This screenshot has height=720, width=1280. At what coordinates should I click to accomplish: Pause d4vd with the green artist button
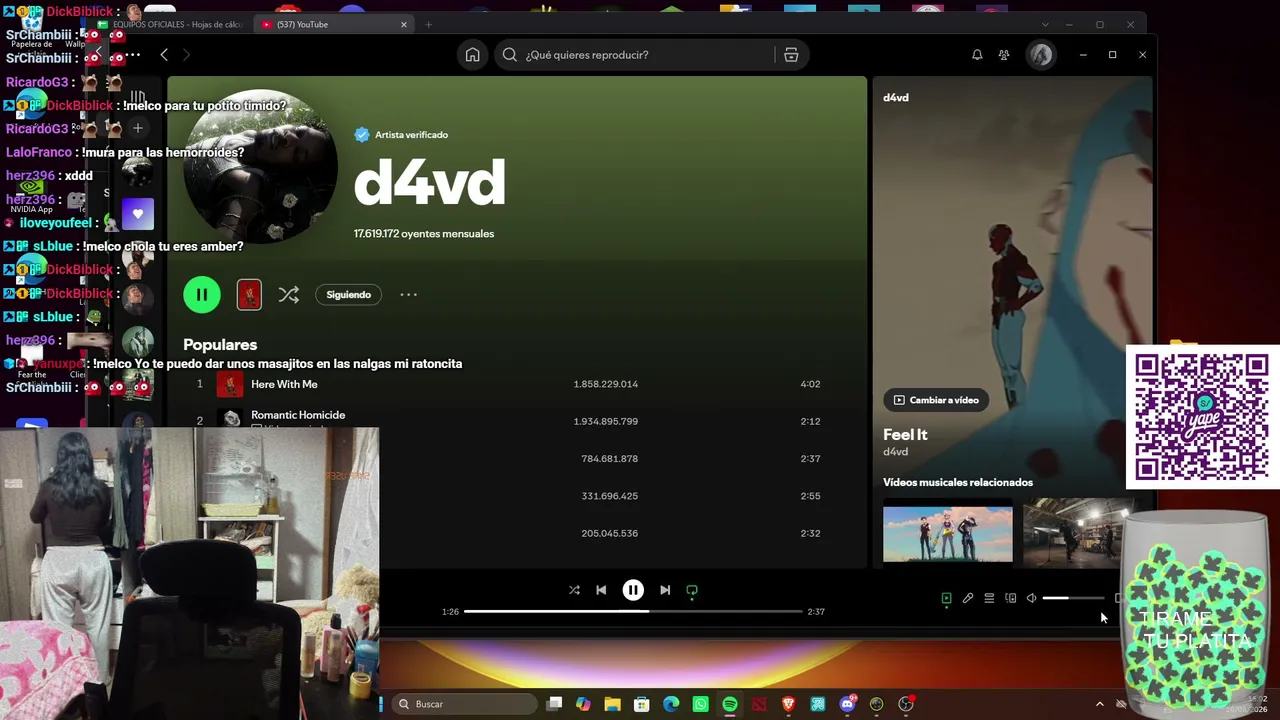202,294
